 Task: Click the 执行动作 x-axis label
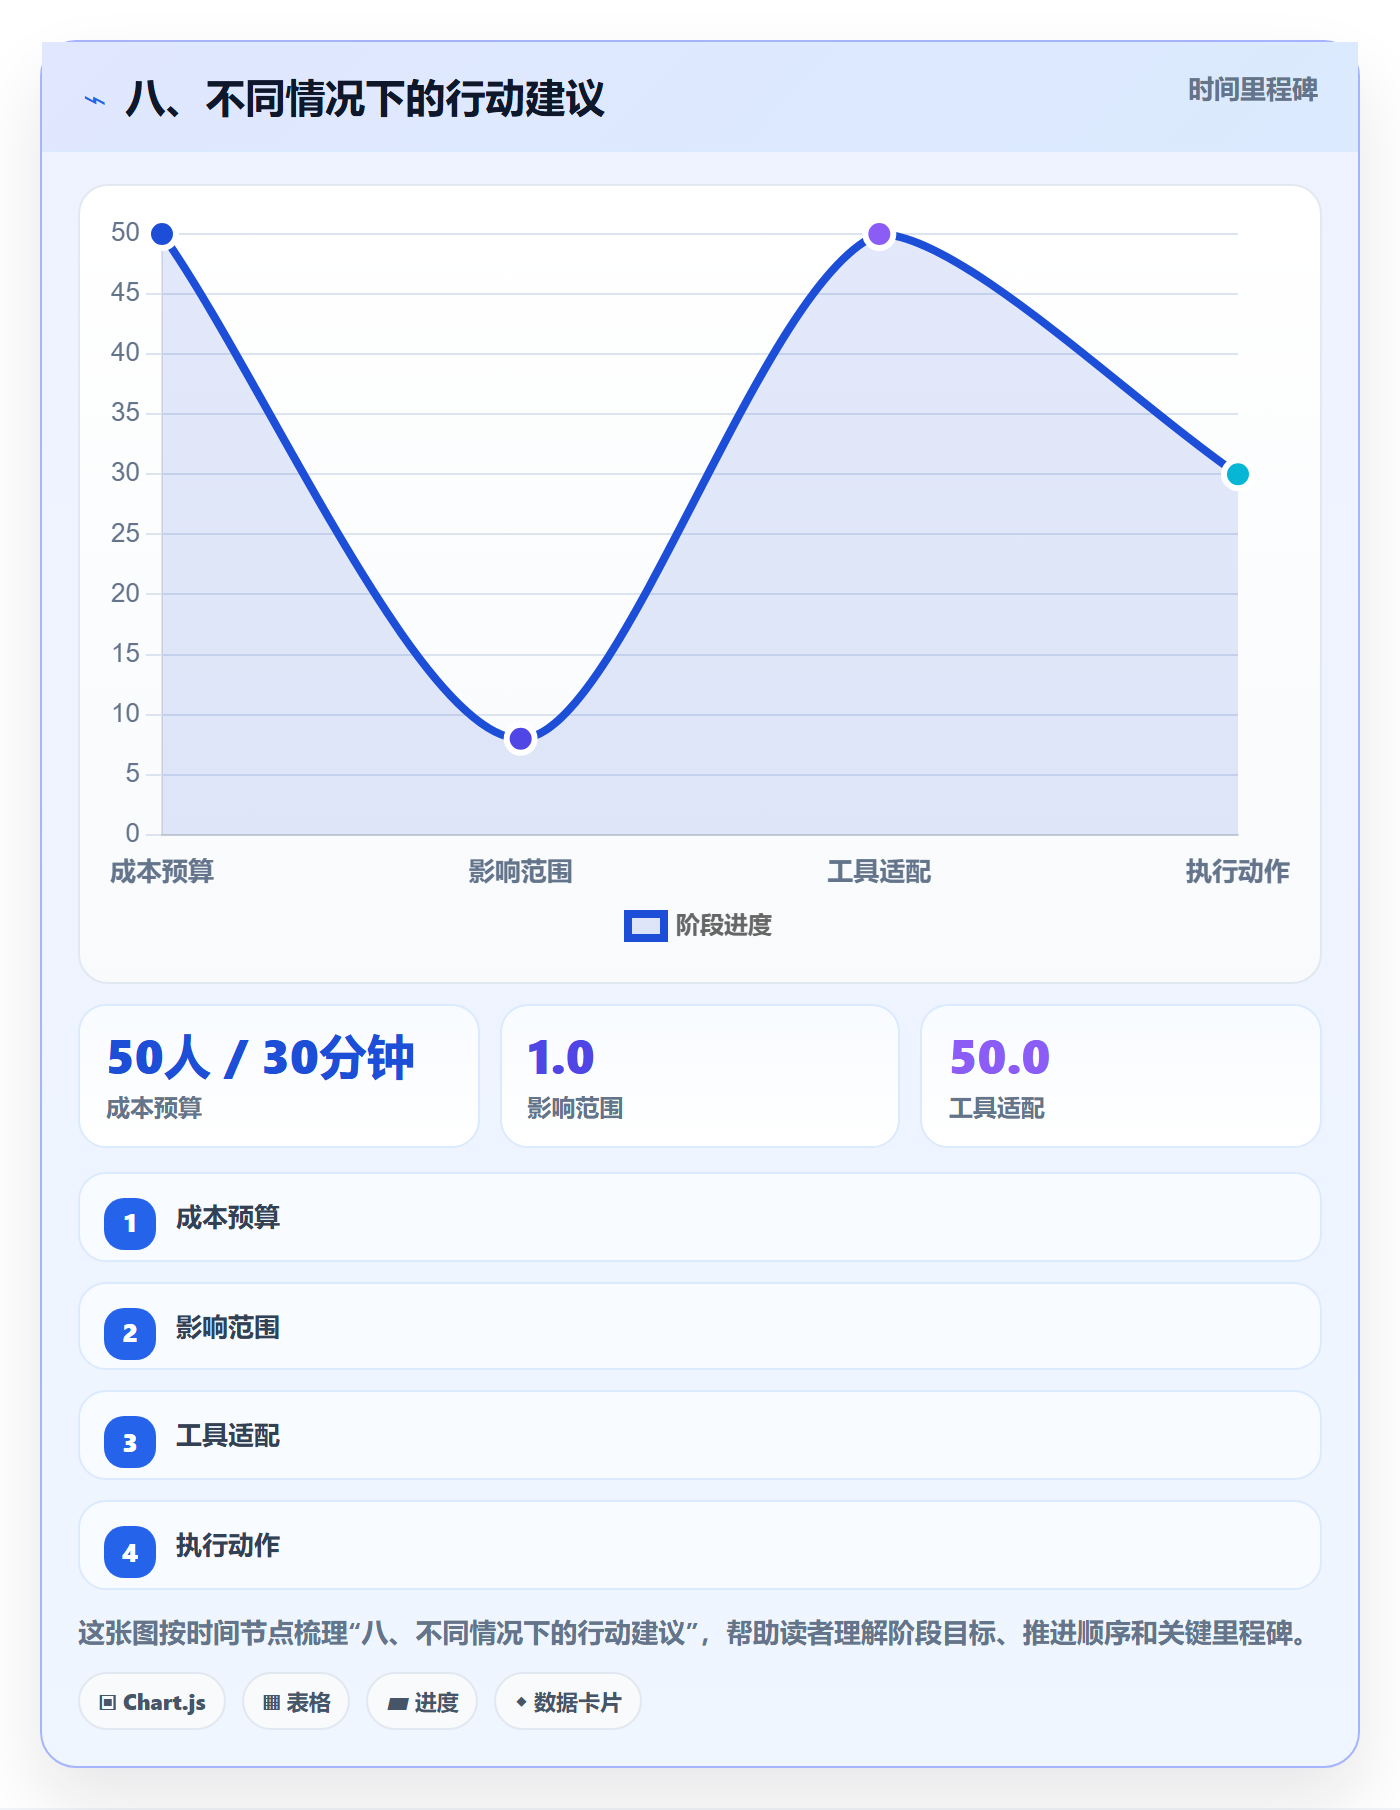point(1238,872)
